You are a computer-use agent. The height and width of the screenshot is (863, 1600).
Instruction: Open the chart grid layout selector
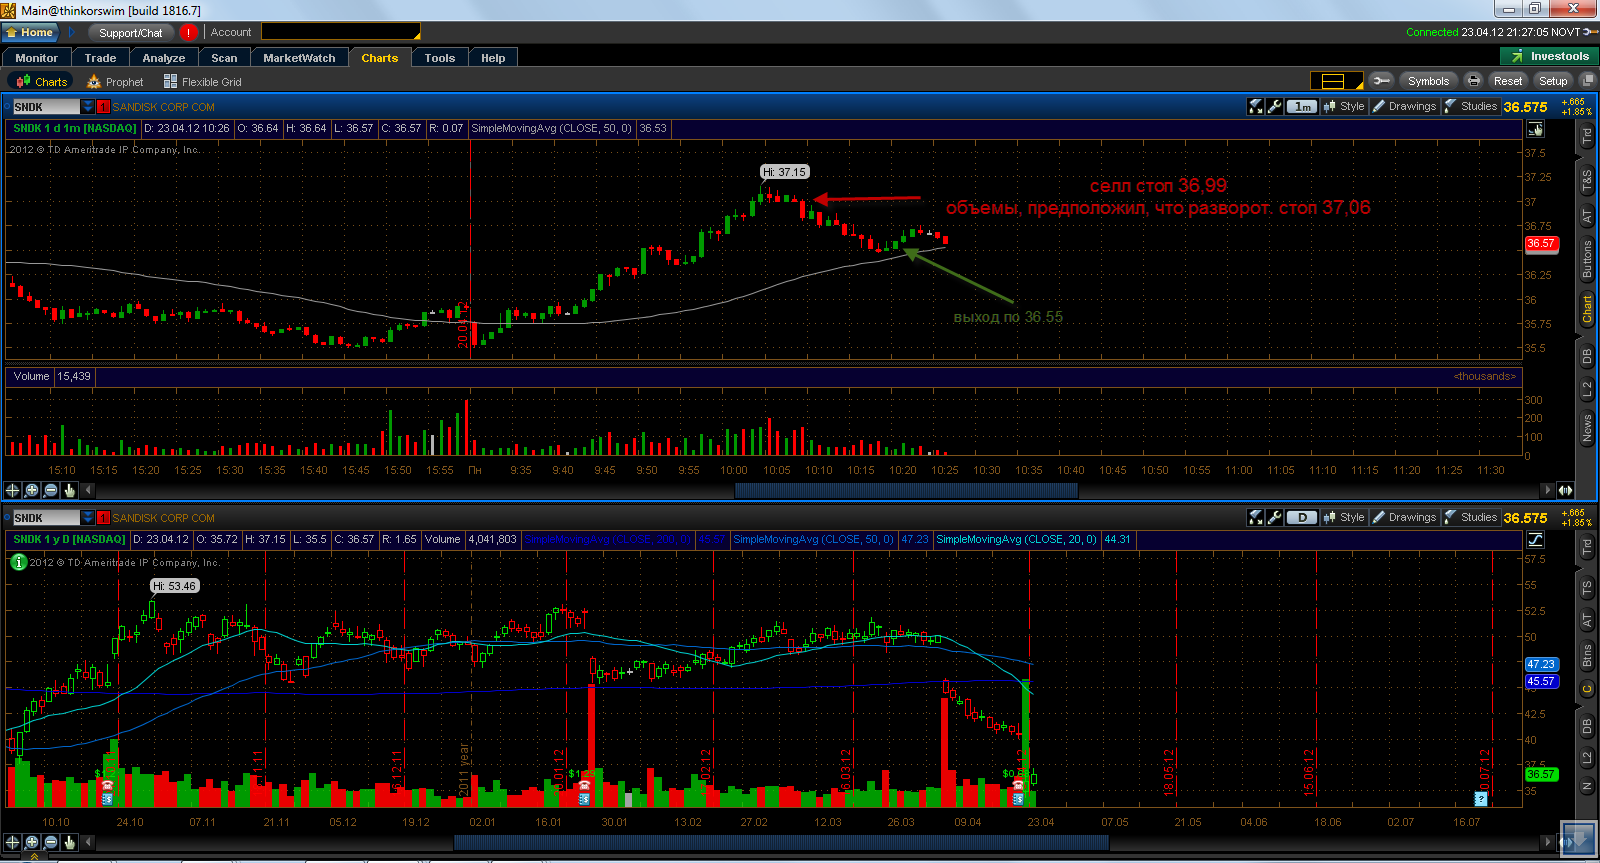pyautogui.click(x=1336, y=81)
